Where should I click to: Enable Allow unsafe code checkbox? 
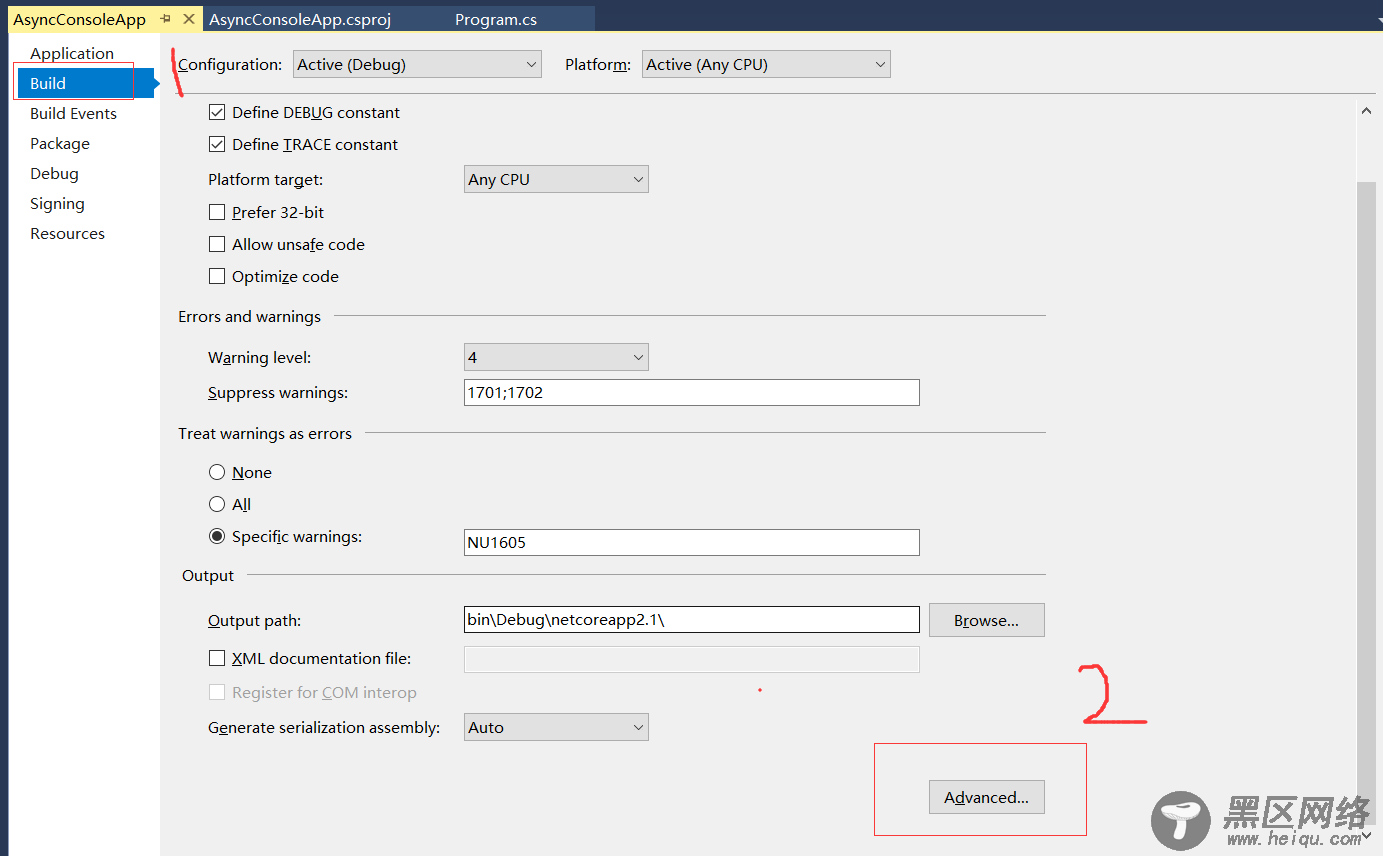[217, 245]
